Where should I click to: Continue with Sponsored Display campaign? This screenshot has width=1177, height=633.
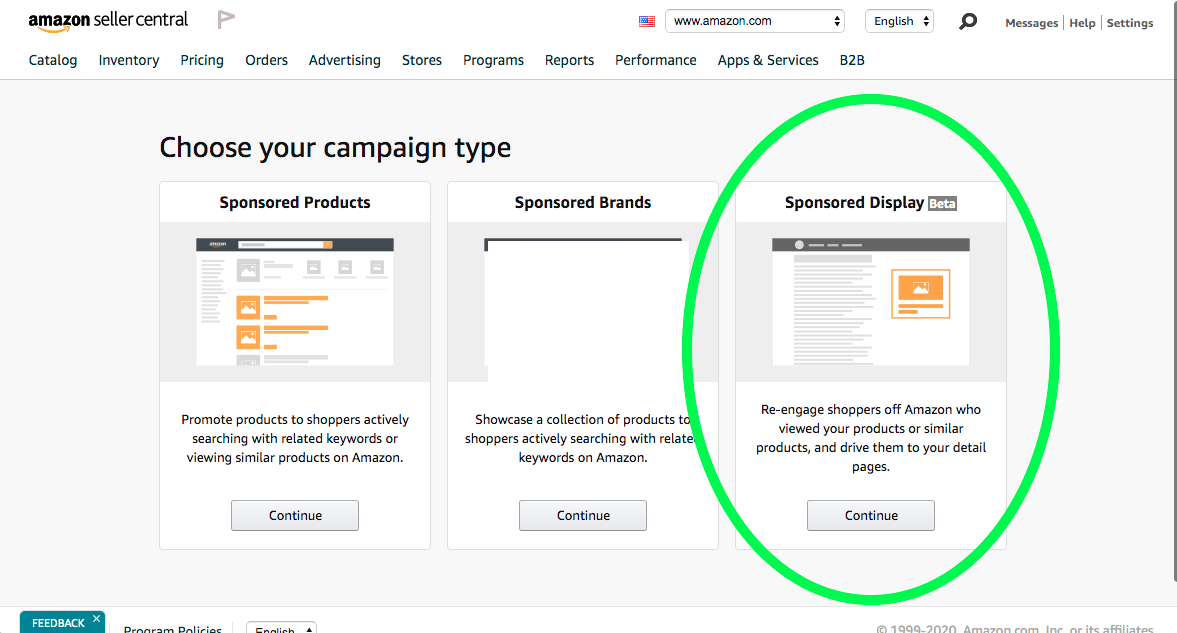pyautogui.click(x=871, y=515)
